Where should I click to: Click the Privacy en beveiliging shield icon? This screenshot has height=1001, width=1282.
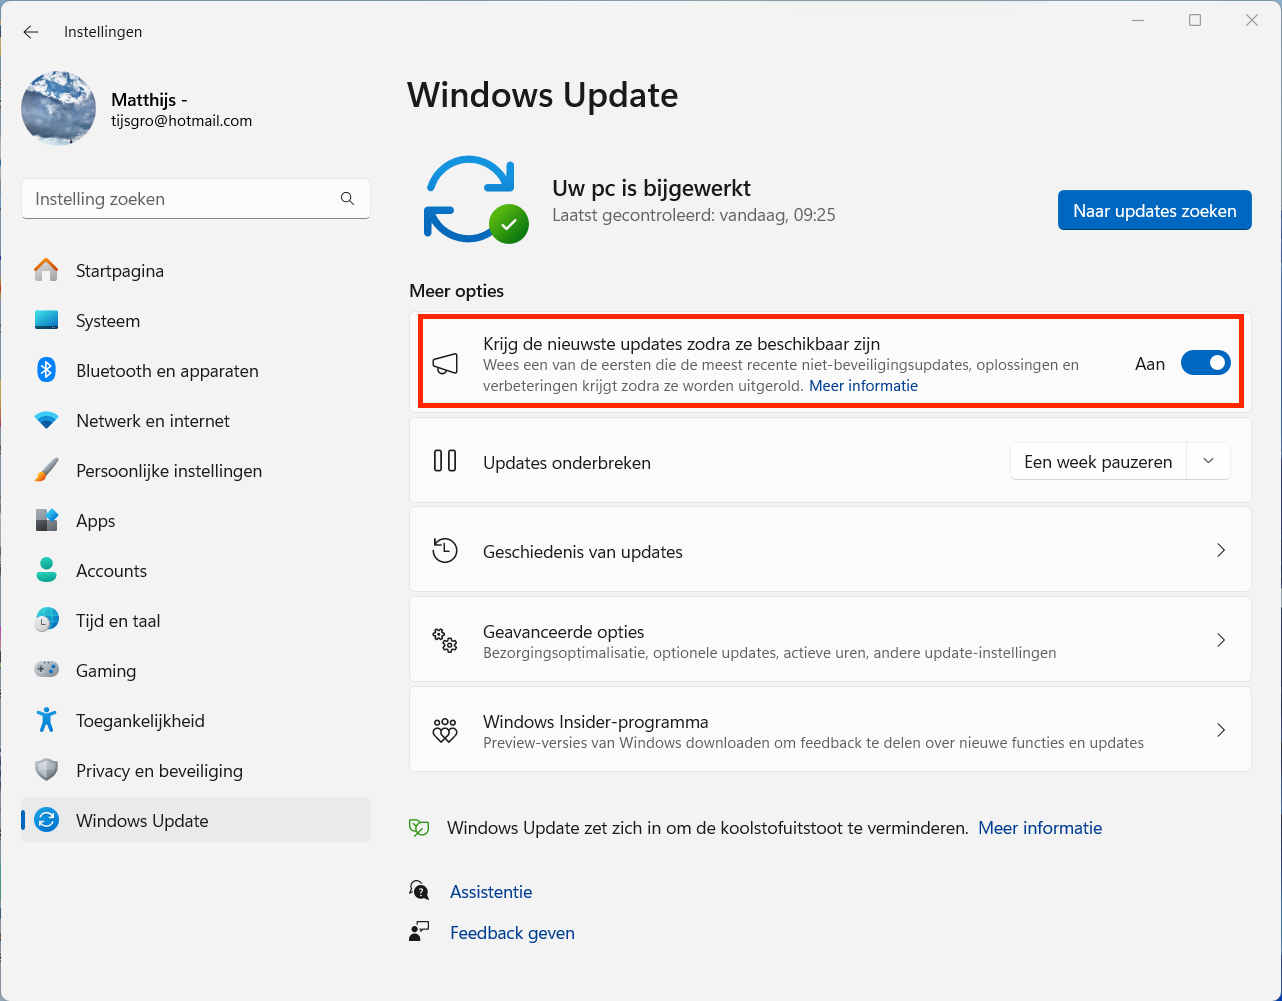(x=46, y=770)
